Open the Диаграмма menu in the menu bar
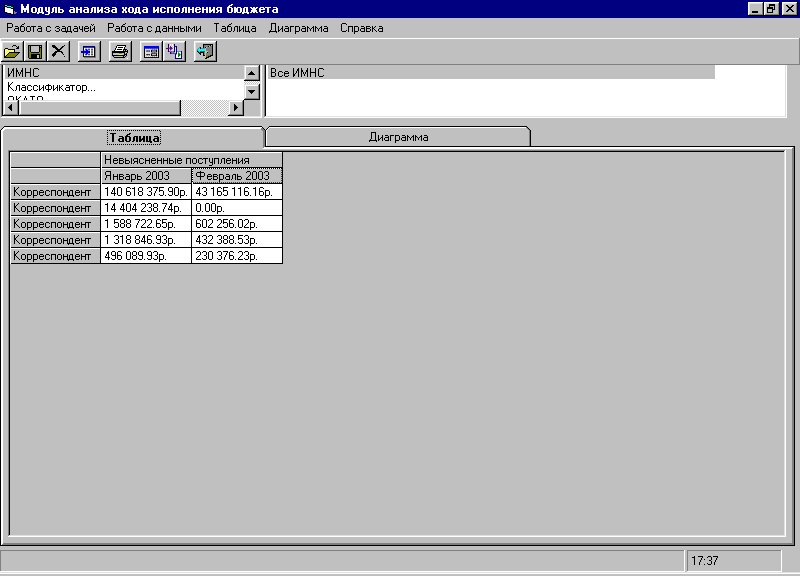 click(x=298, y=28)
